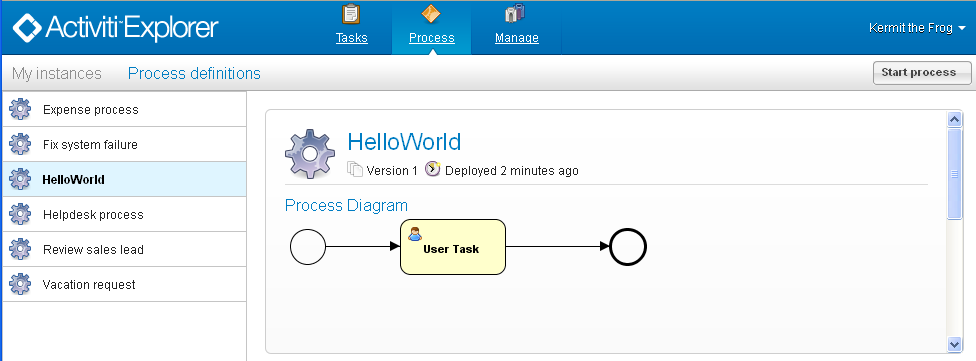
Task: Click the detail panel scrollbar thumb
Action: click(954, 174)
